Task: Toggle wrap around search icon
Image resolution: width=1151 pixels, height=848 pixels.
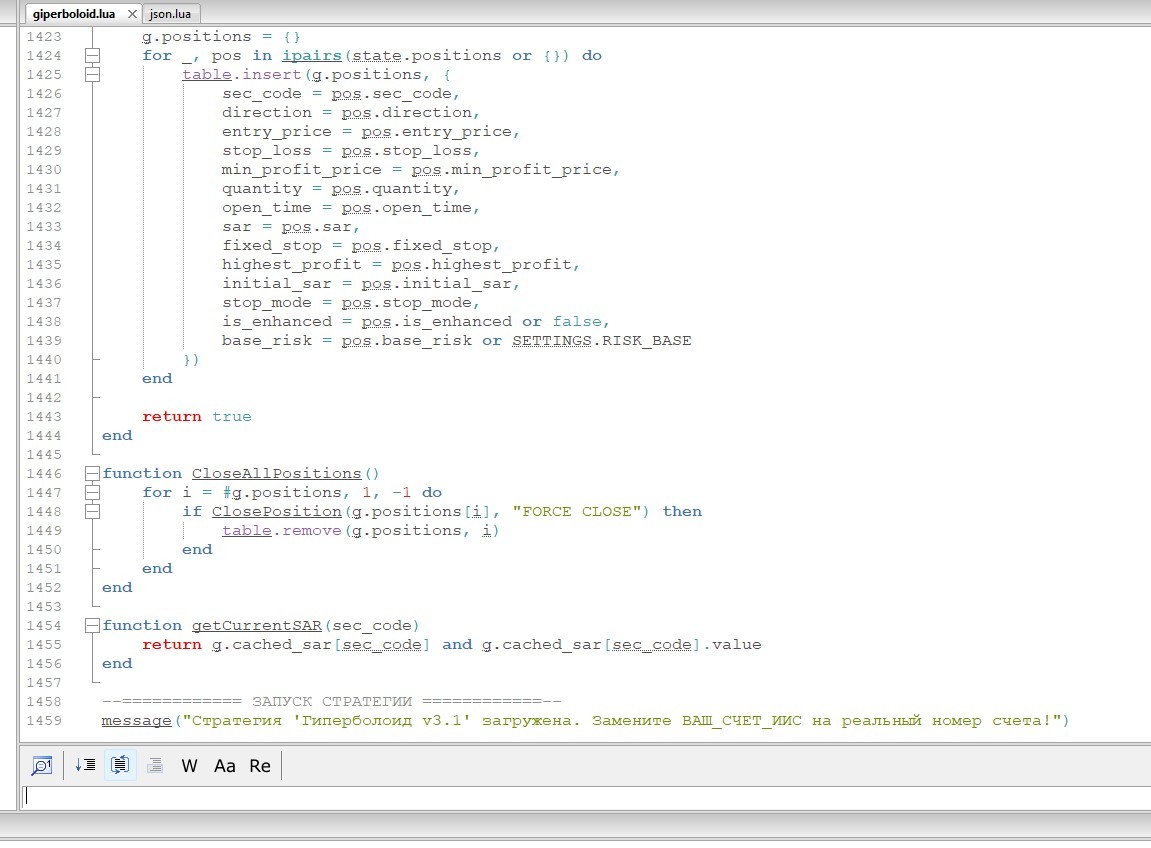Action: click(120, 766)
